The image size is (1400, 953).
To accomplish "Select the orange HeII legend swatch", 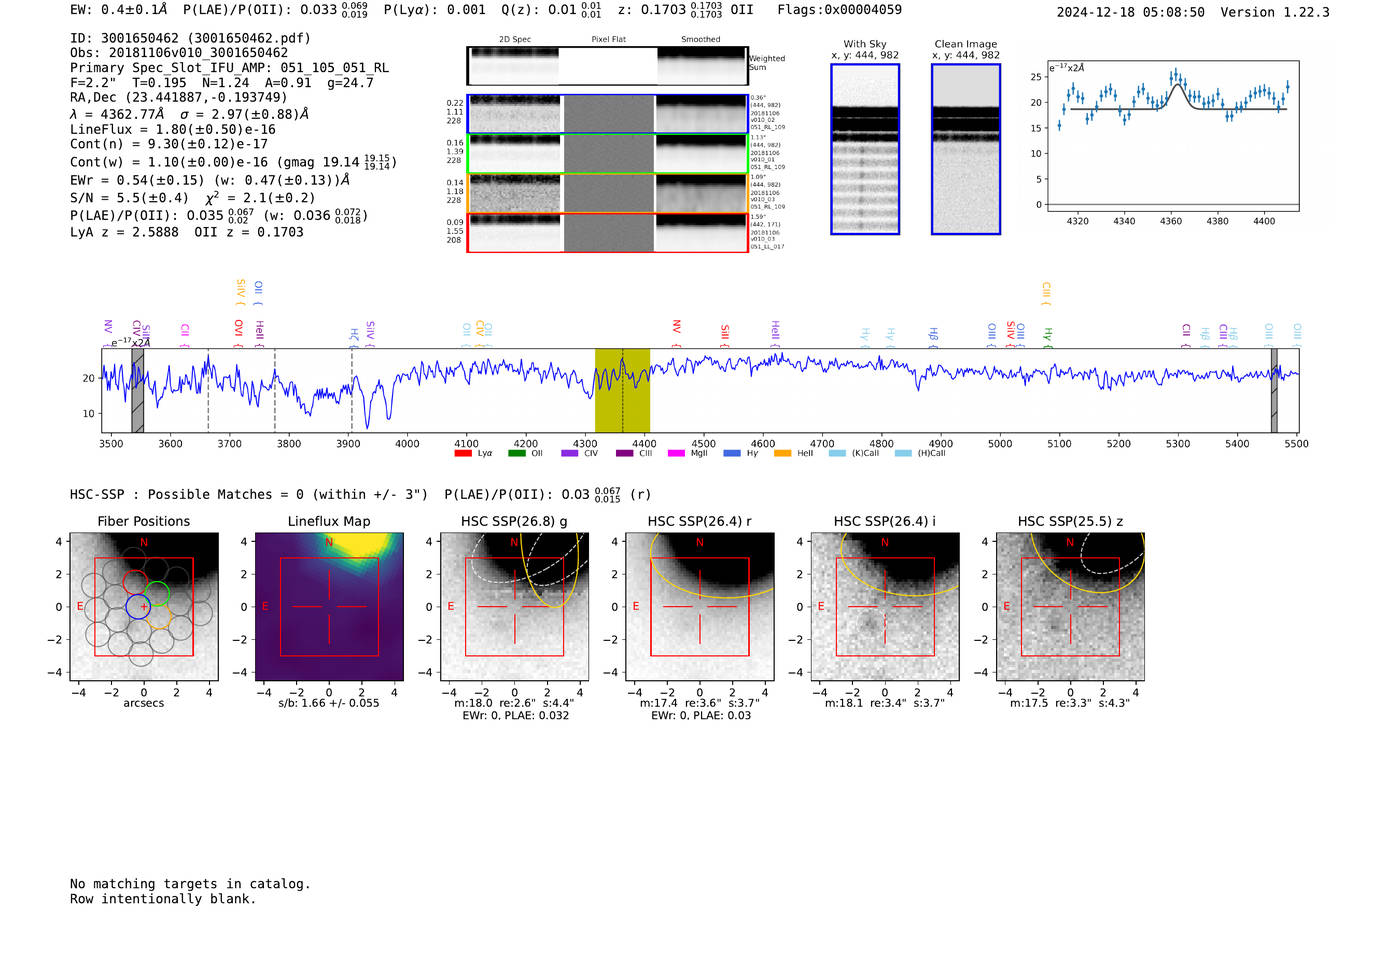I will tap(782, 453).
